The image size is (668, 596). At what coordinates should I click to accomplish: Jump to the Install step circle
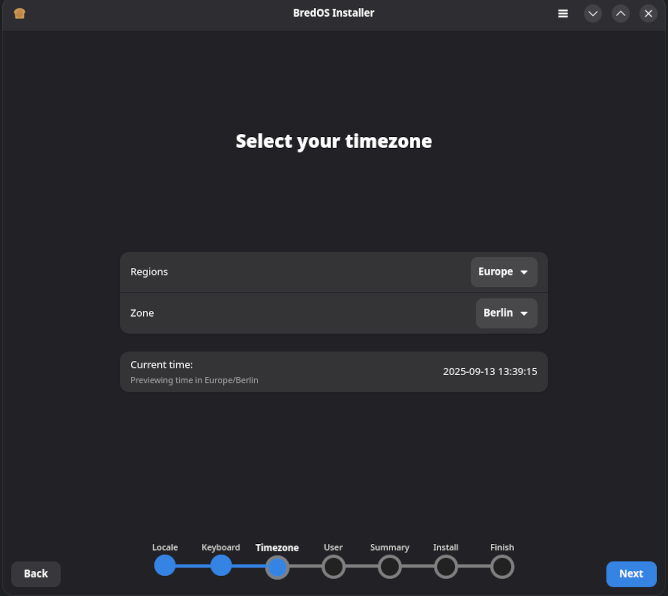[446, 567]
